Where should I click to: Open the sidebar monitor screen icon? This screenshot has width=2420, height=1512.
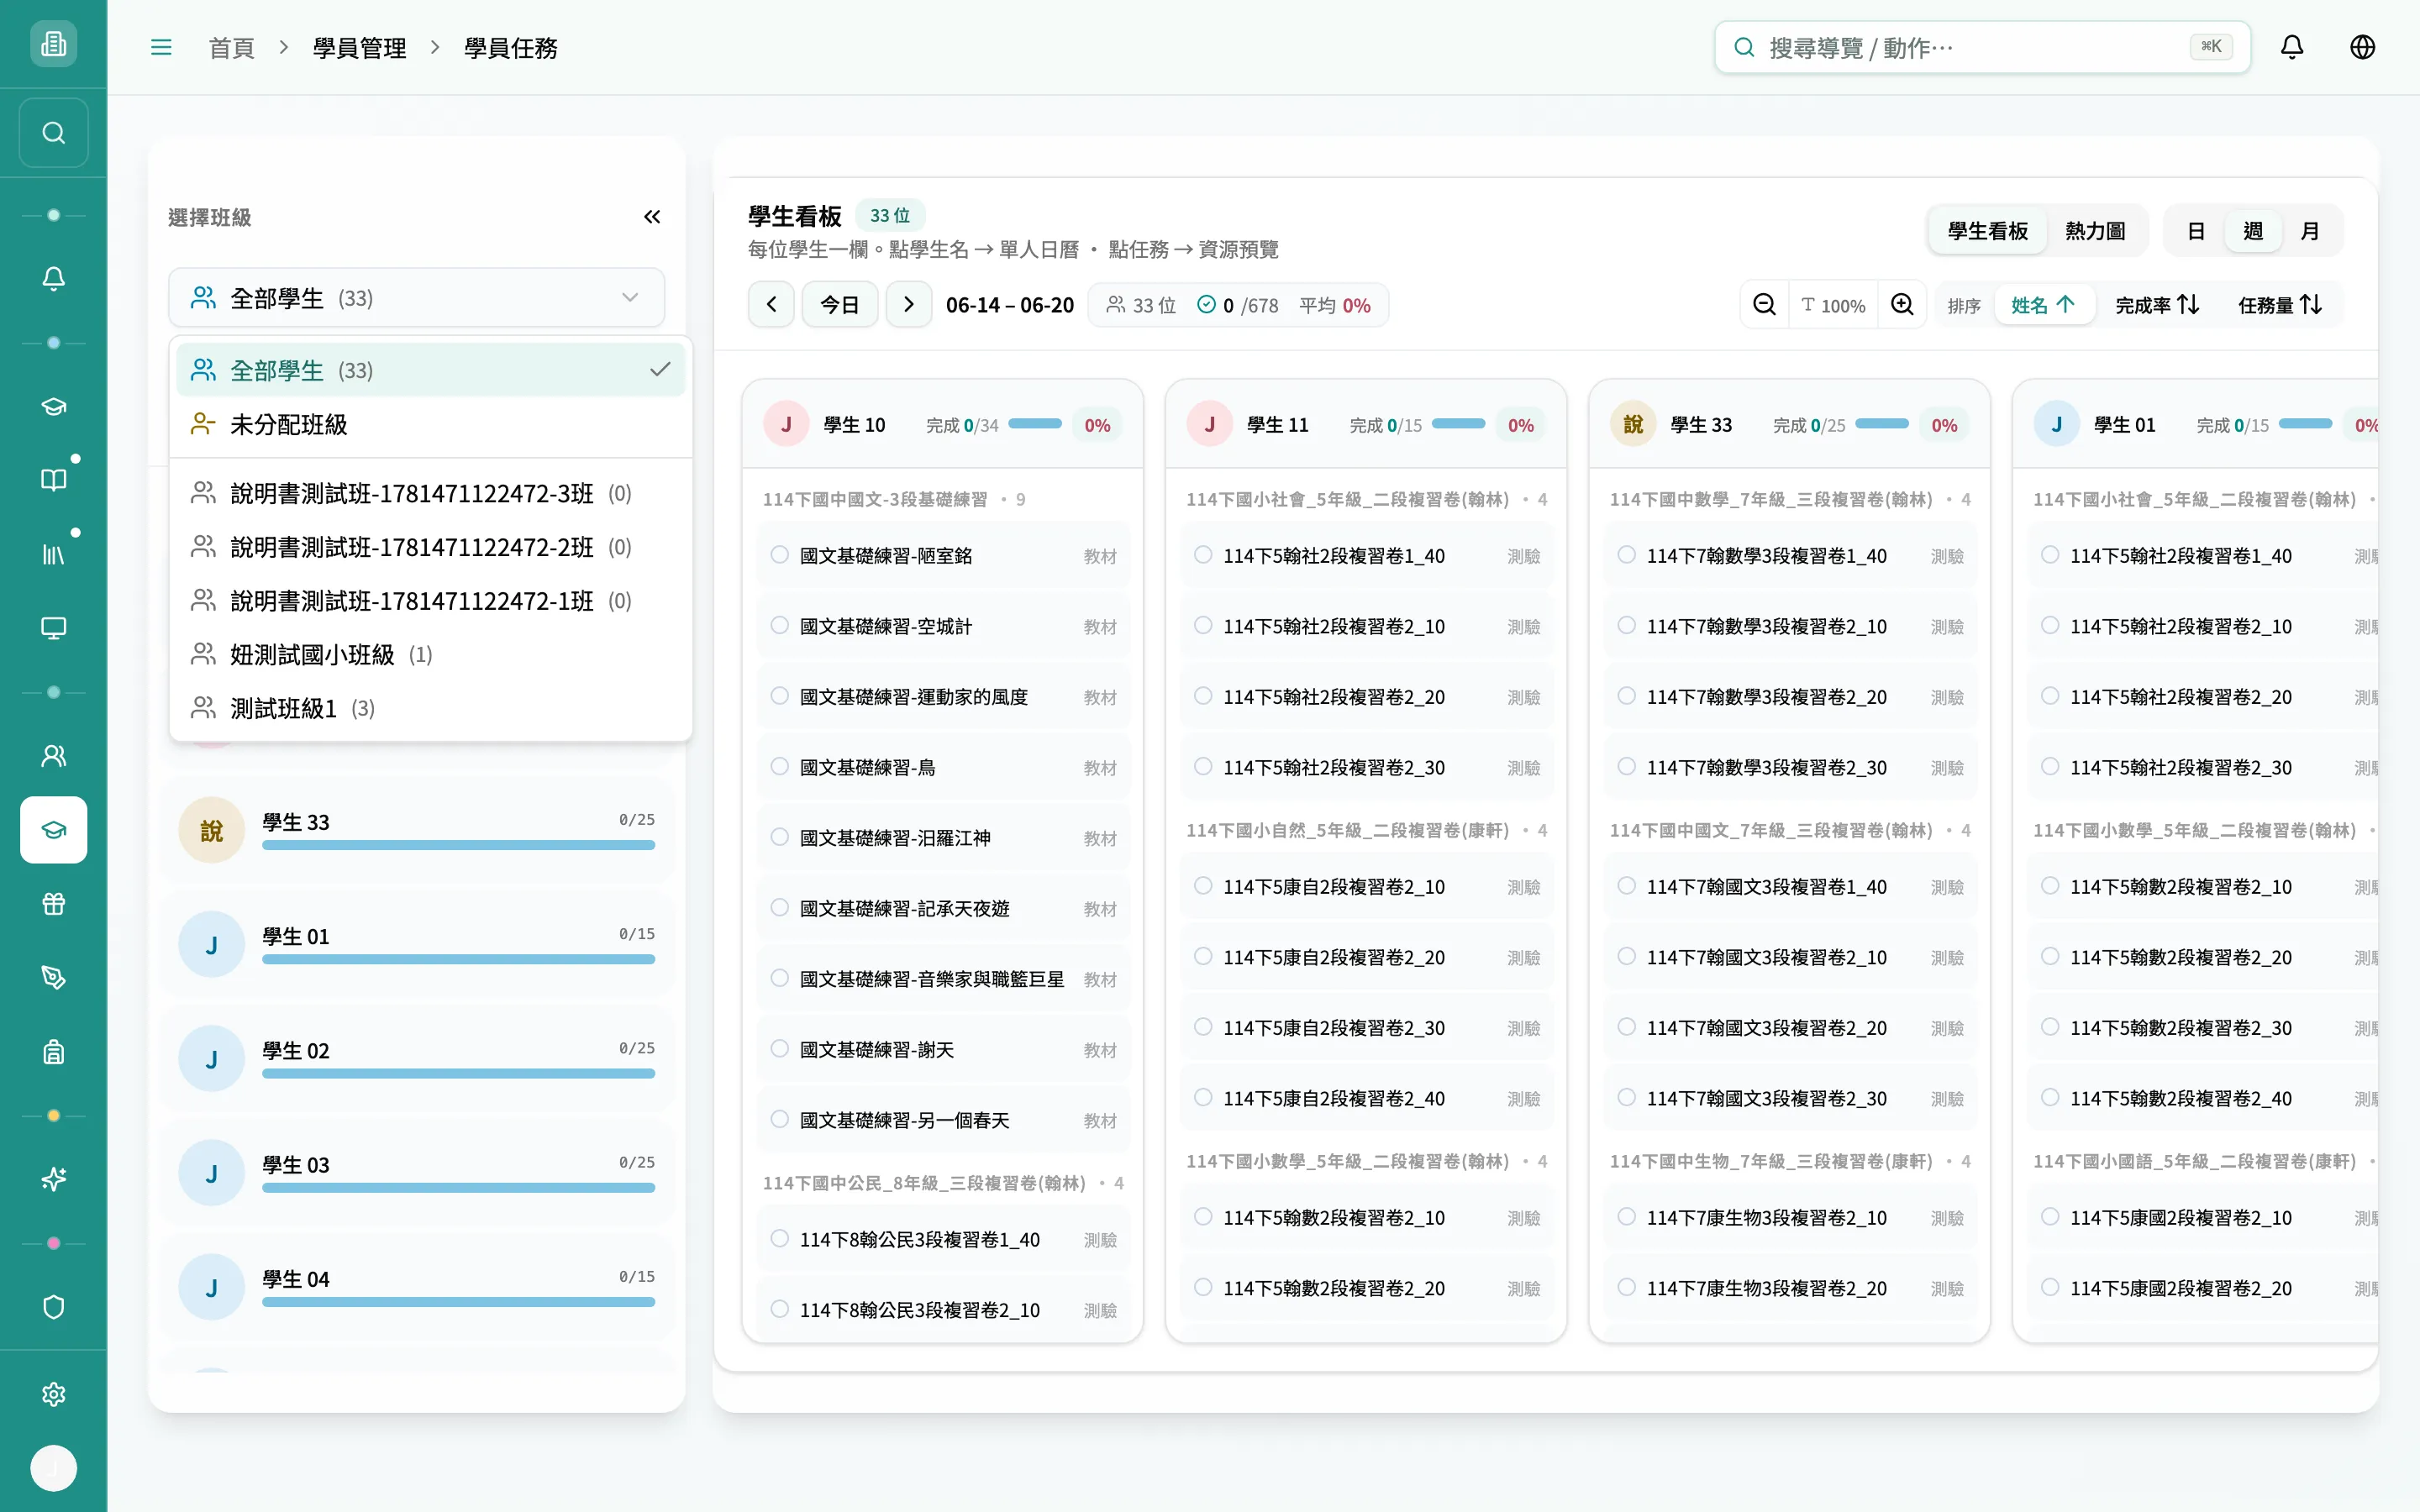coord(53,628)
